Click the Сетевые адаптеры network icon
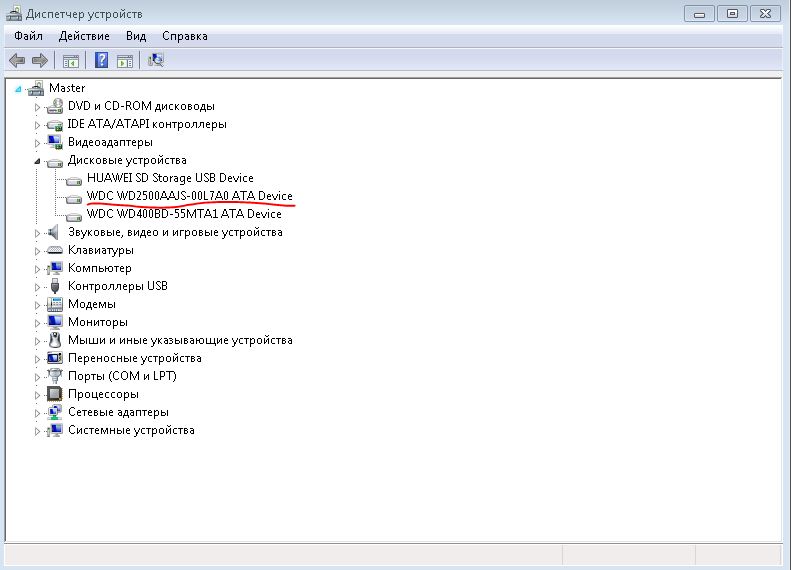Viewport: 791px width, 570px height. [x=54, y=412]
